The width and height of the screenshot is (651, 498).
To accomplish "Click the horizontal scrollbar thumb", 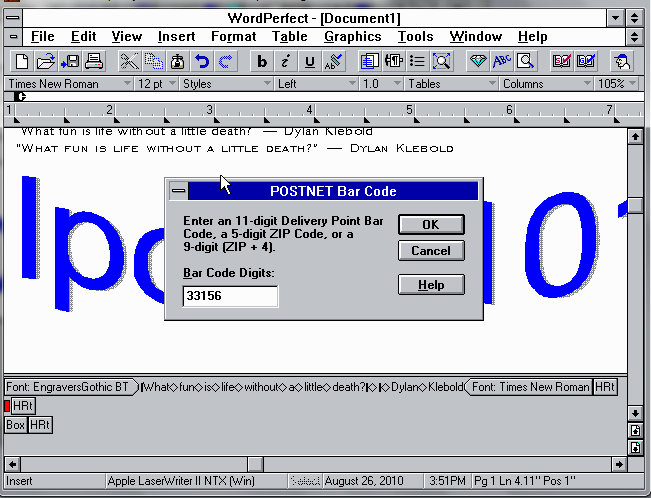I will (255, 464).
